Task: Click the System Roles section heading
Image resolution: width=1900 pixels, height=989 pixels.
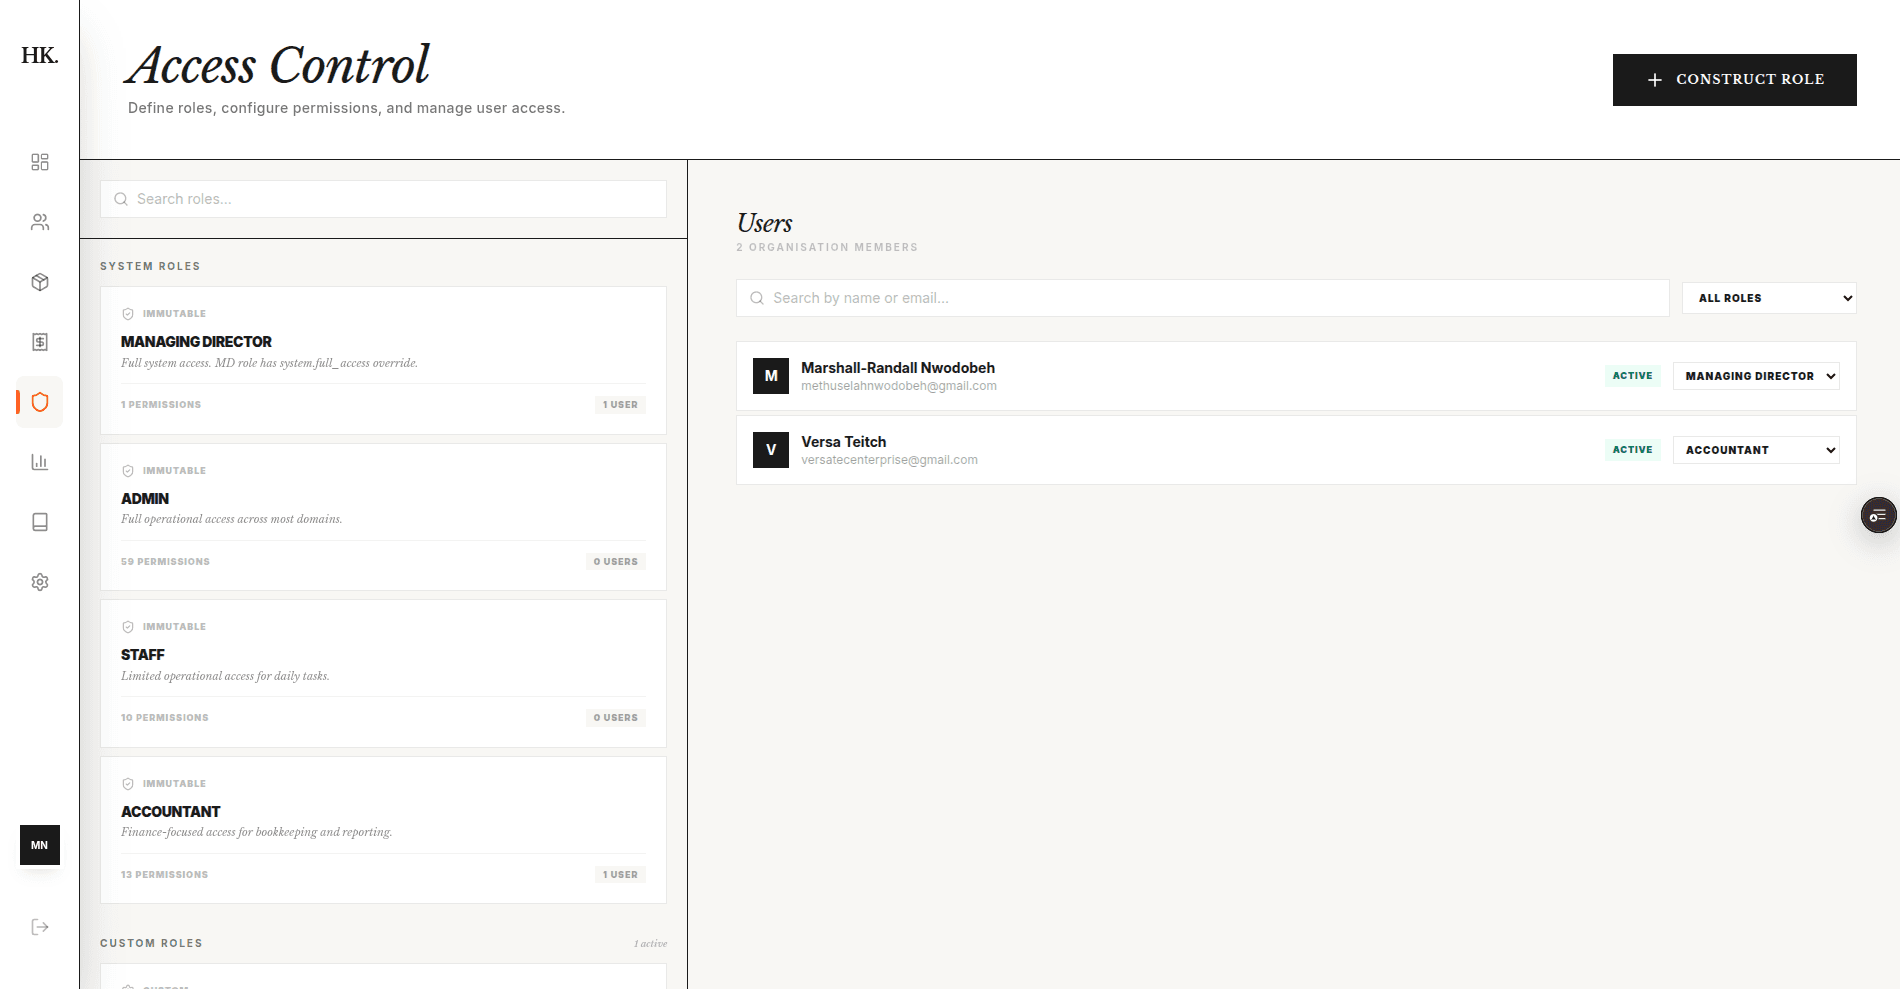Action: pos(150,266)
